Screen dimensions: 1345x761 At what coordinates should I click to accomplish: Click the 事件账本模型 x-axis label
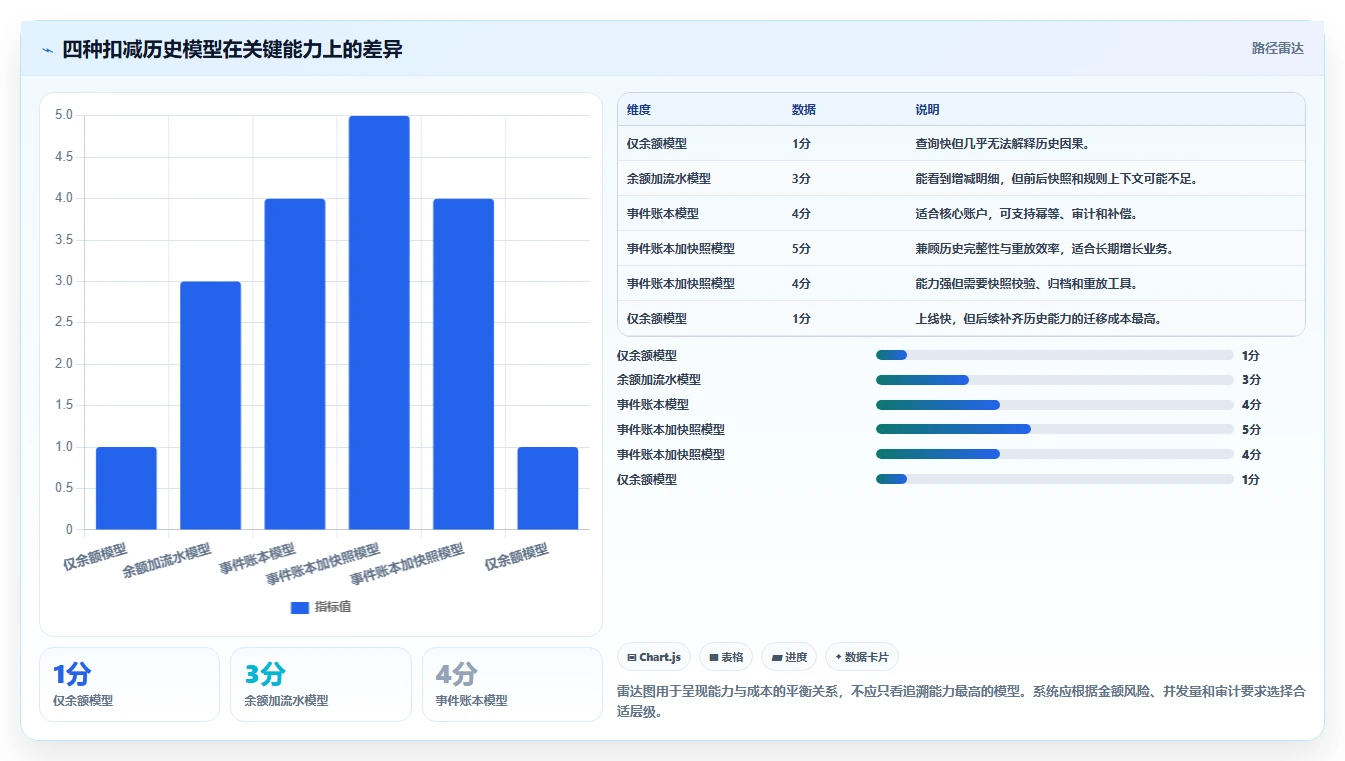(x=258, y=558)
